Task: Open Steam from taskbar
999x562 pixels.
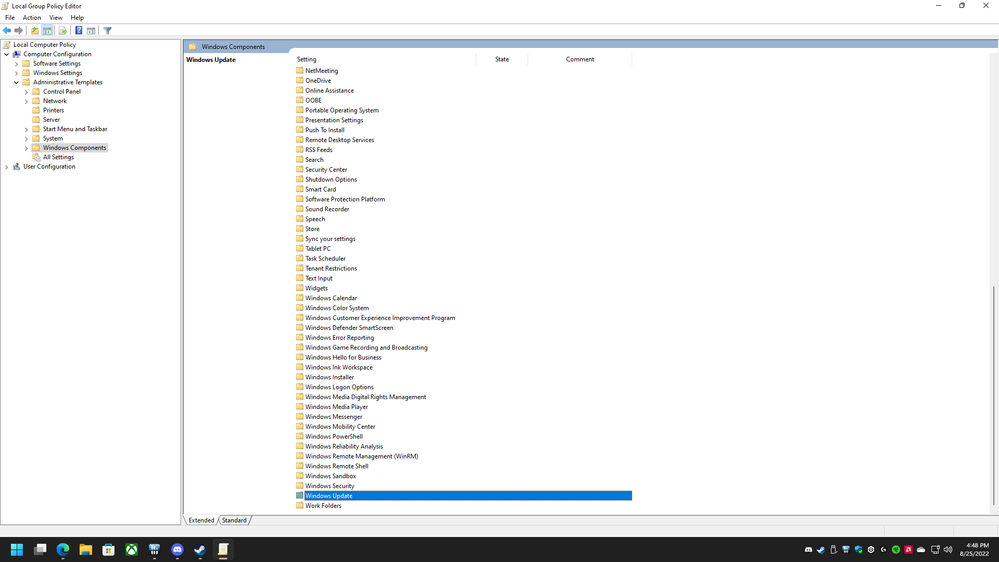Action: pos(200,549)
